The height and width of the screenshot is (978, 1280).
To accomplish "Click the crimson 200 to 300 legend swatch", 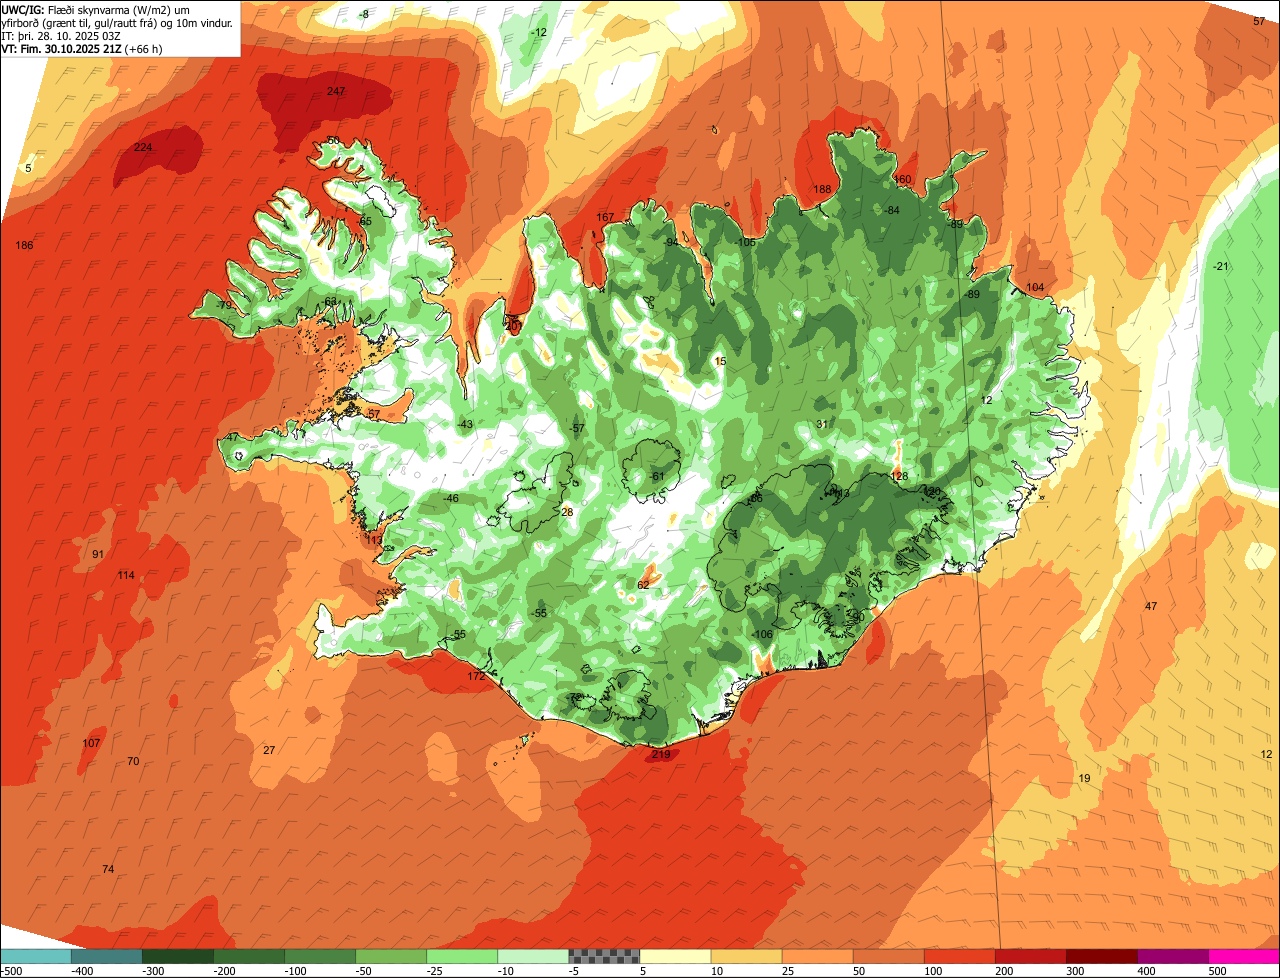I will [1031, 956].
